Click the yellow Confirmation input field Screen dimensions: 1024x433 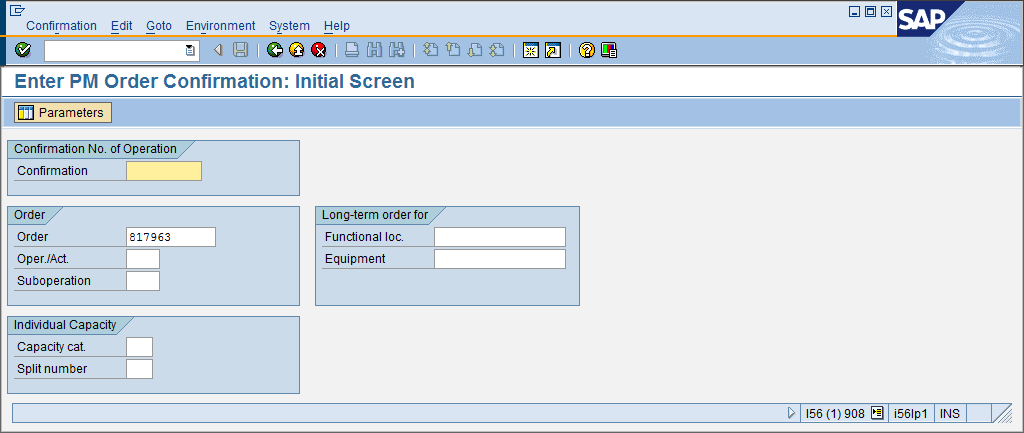[164, 170]
